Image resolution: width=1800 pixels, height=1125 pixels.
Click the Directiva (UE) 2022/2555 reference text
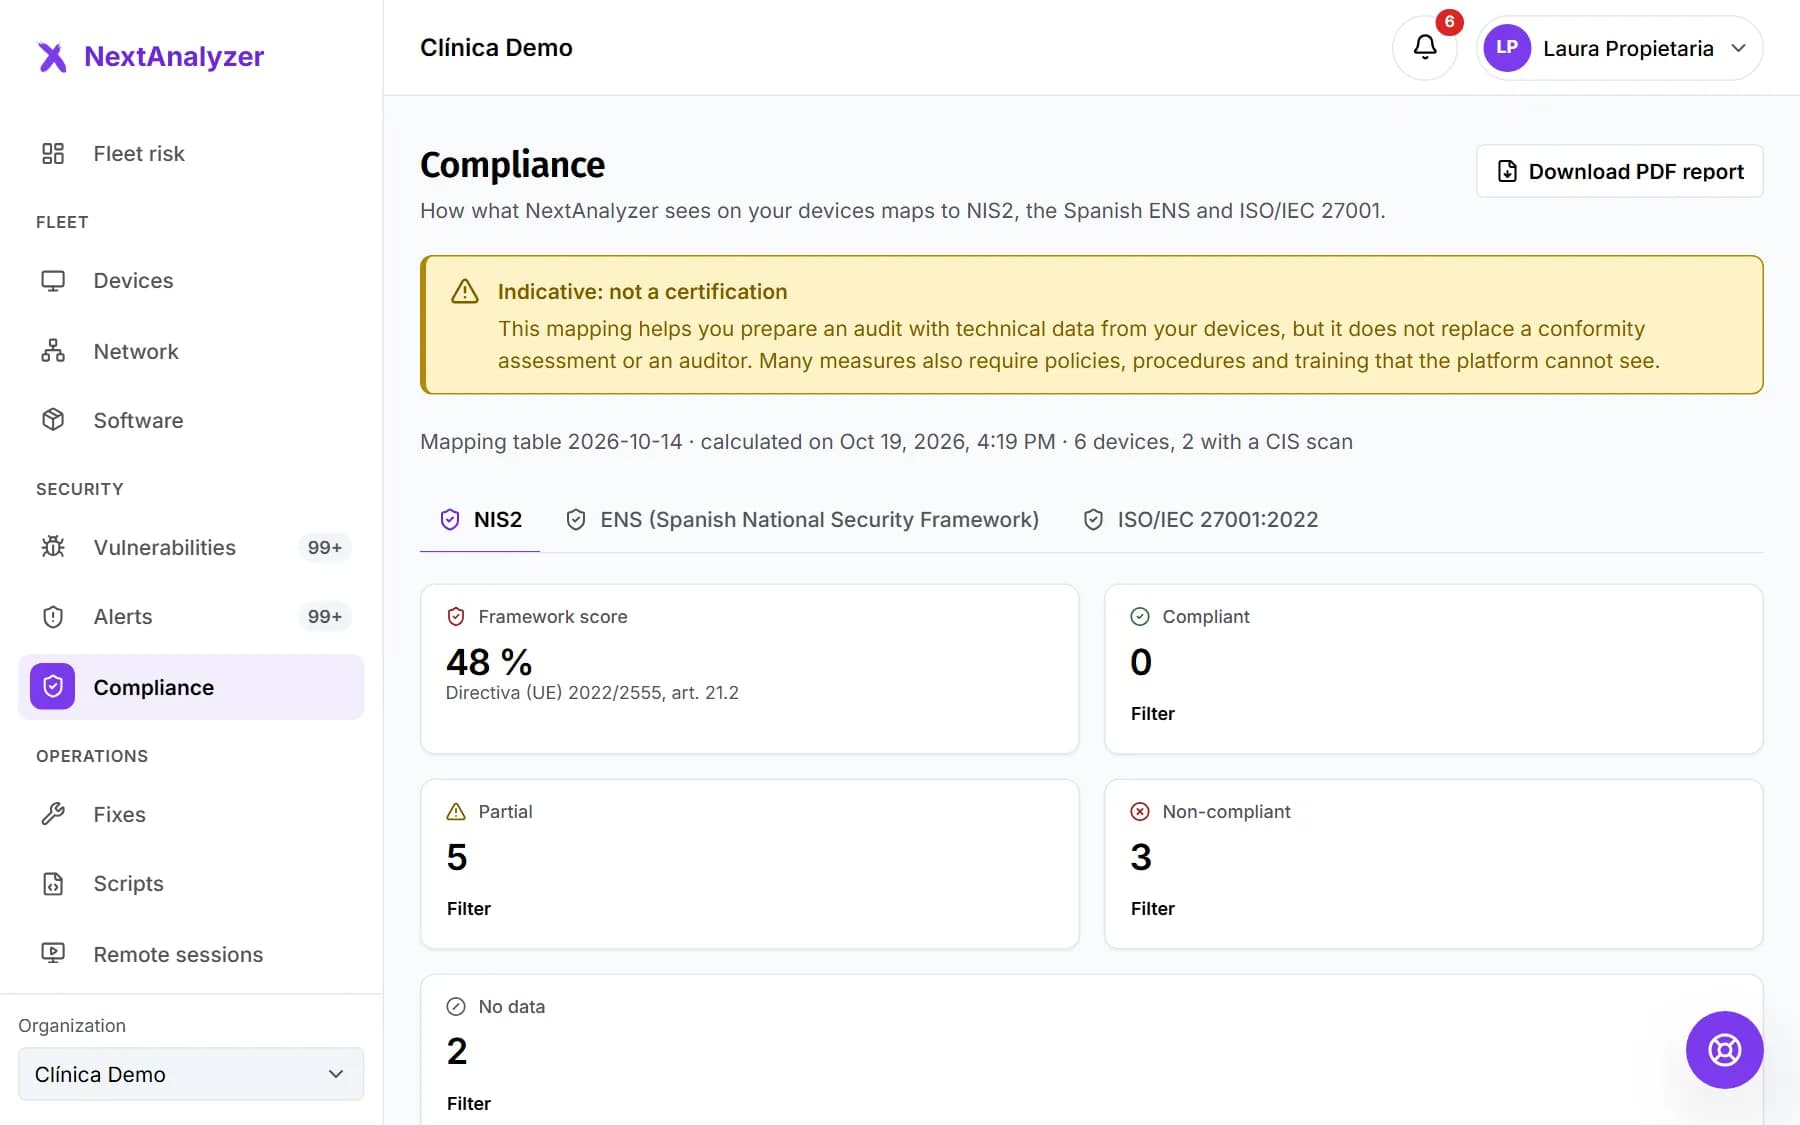[592, 693]
